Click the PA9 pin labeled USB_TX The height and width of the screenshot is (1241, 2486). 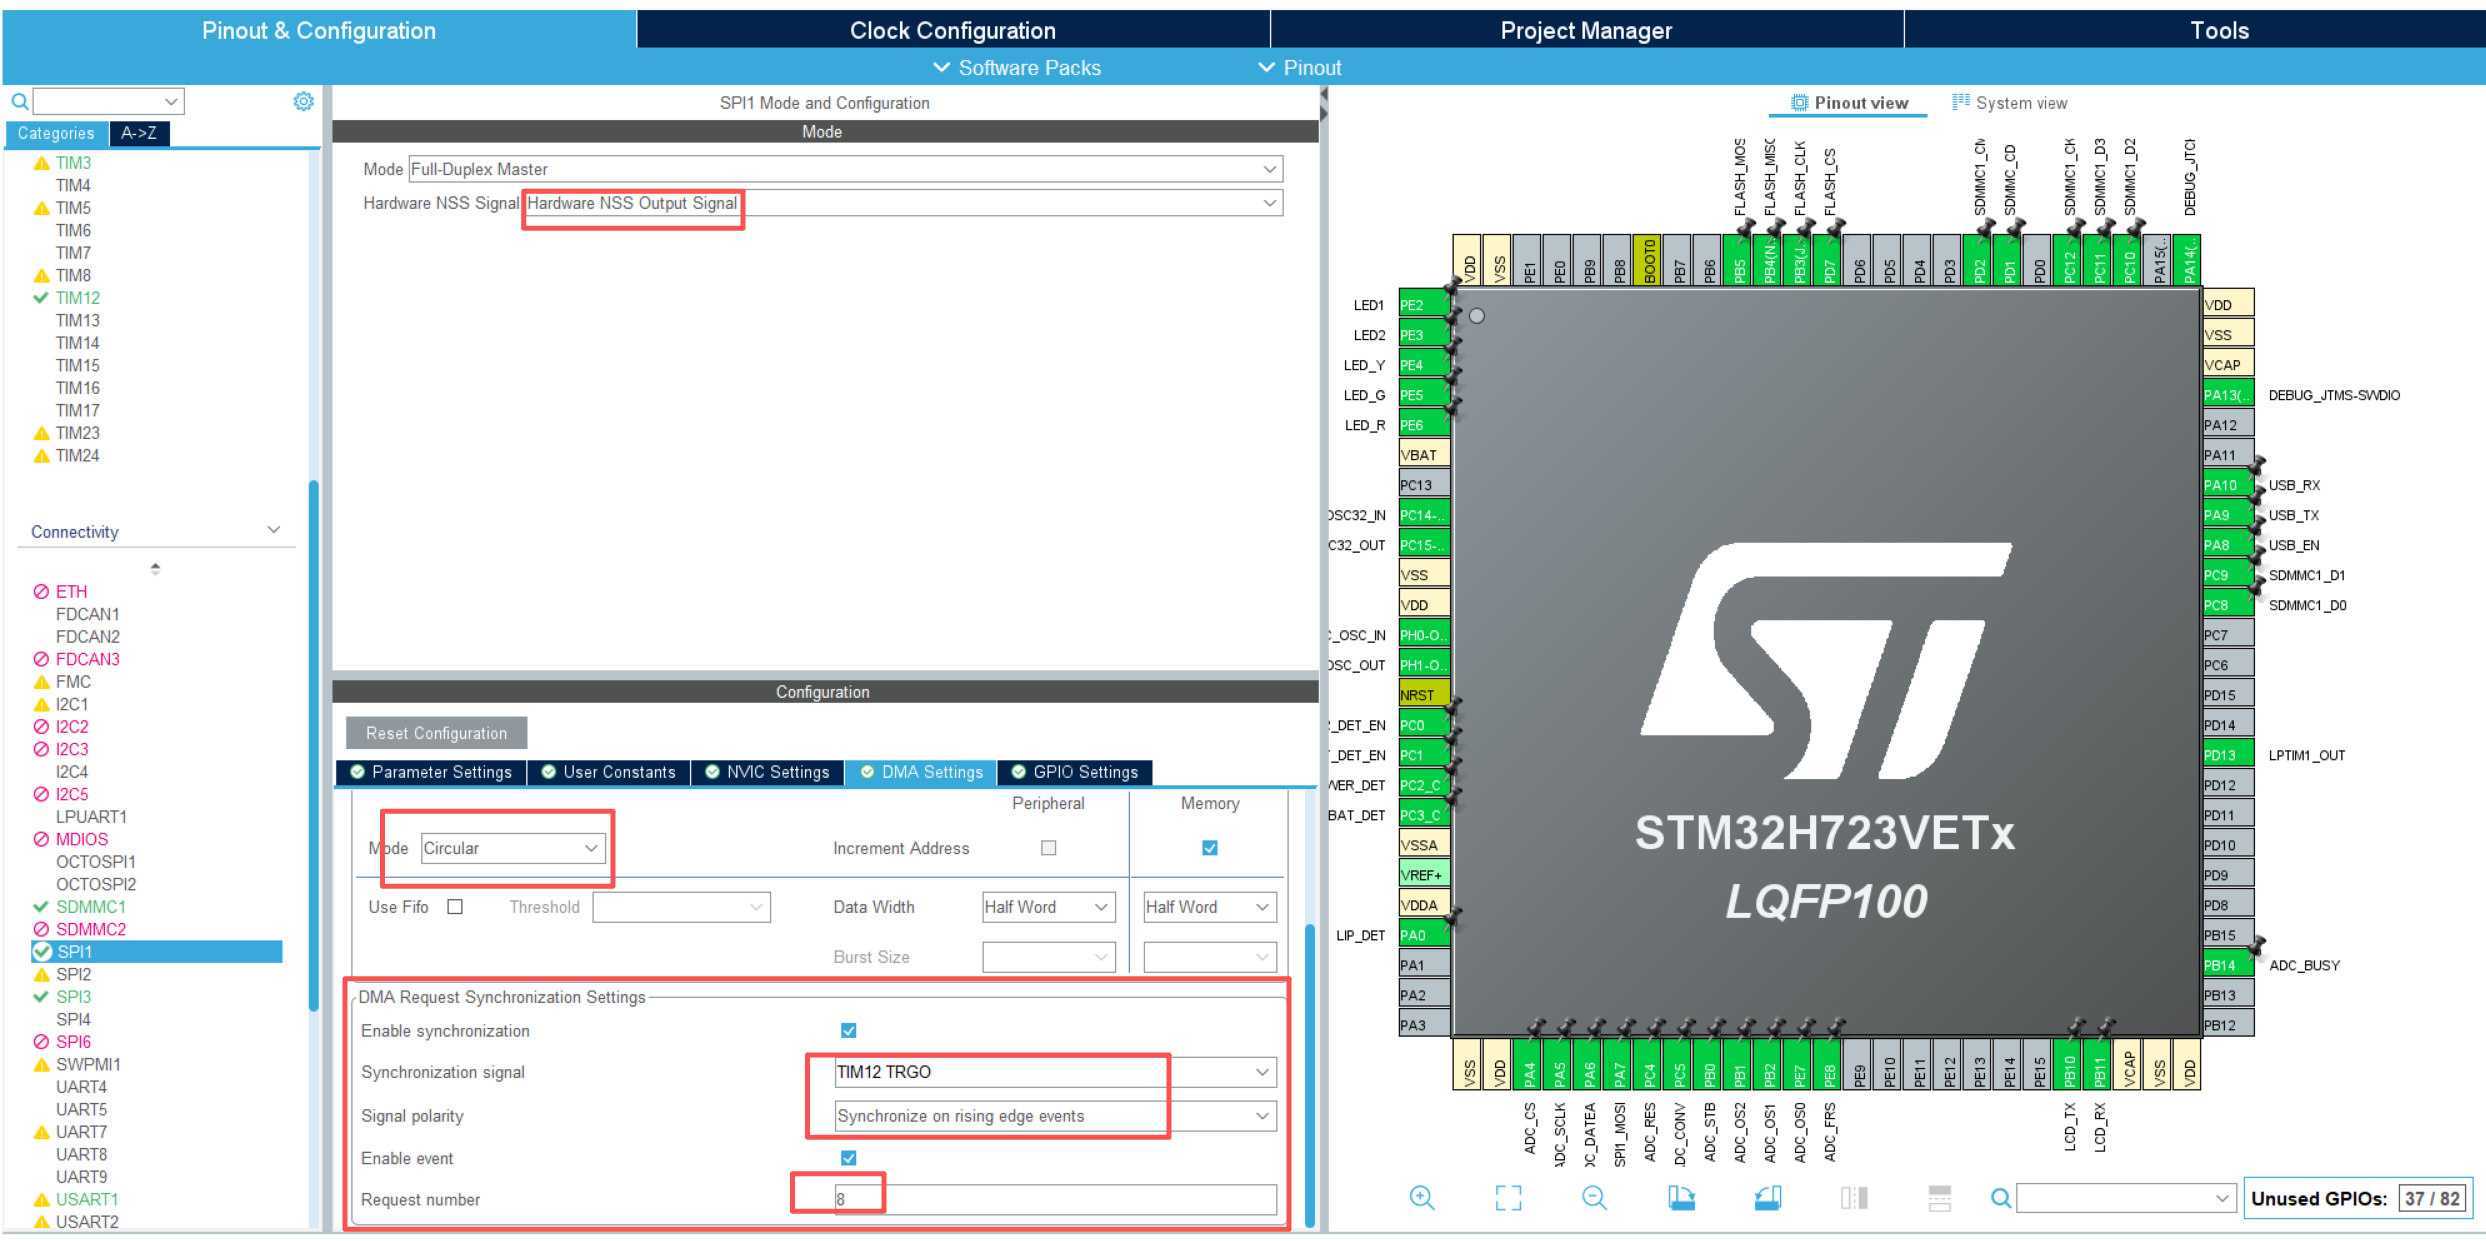pyautogui.click(x=2228, y=515)
